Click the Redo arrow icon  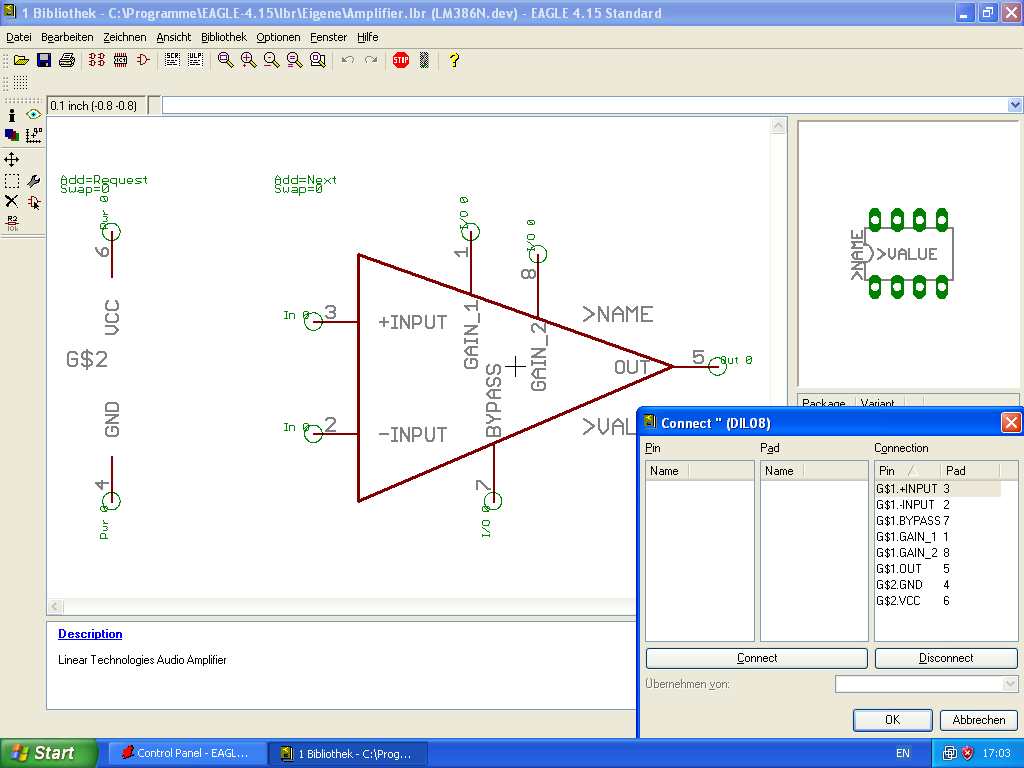tap(371, 60)
